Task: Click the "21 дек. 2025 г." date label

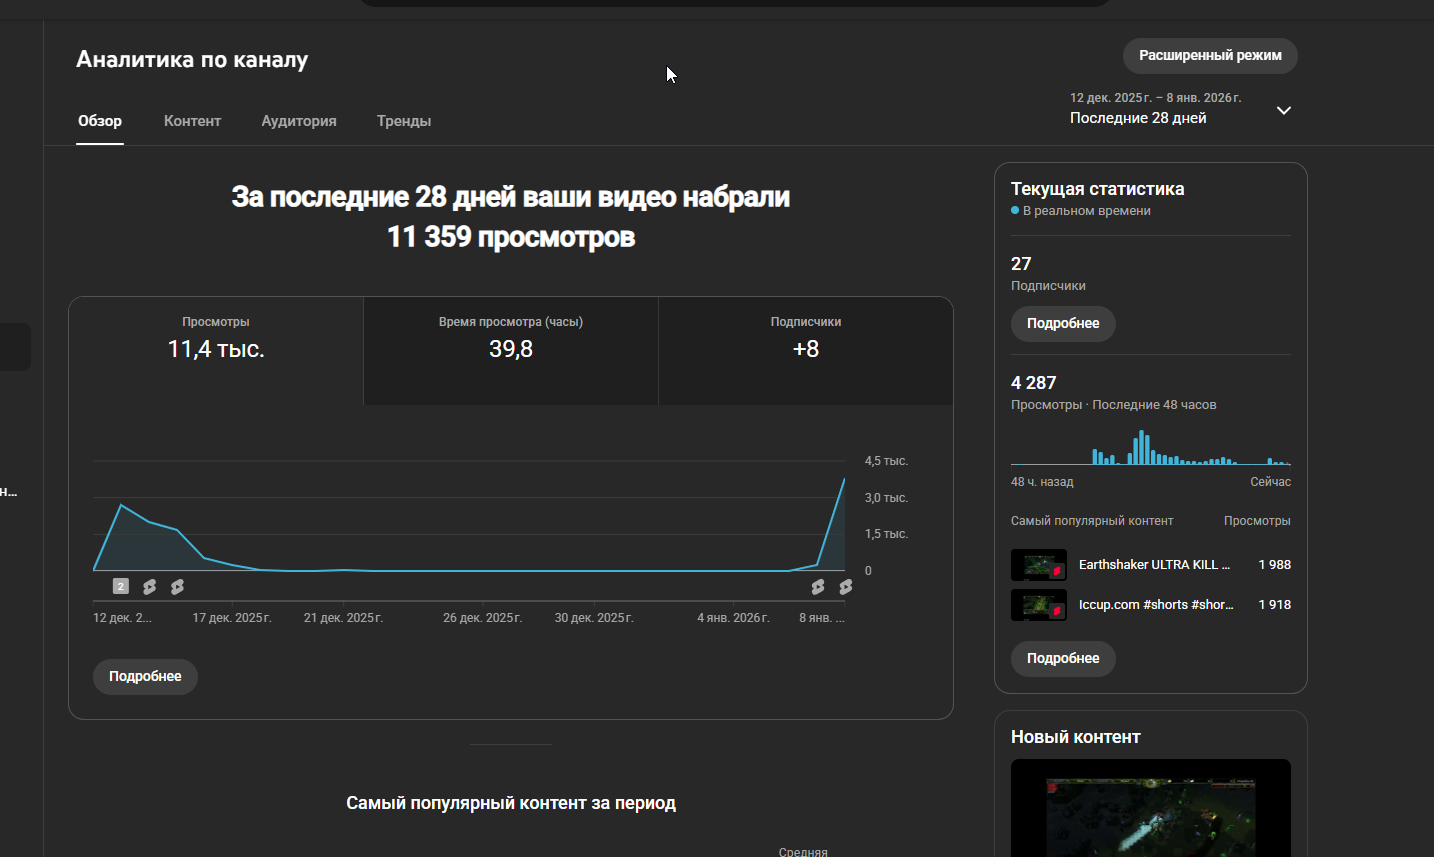Action: coord(343,618)
